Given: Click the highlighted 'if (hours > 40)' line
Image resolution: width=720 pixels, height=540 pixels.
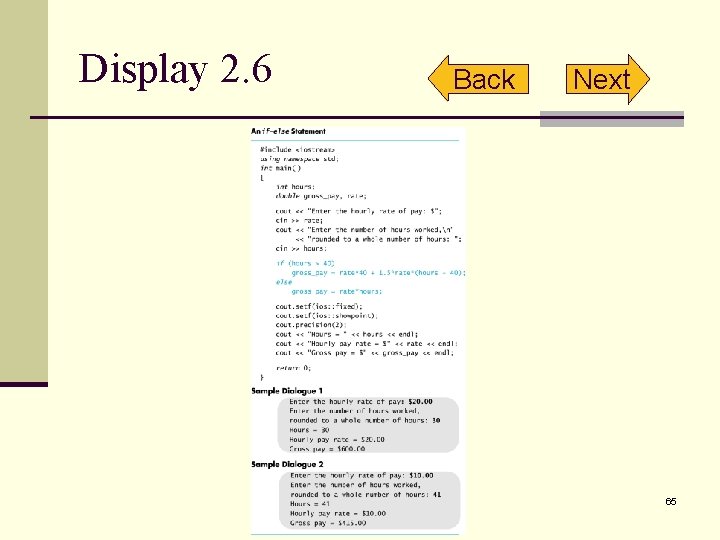Looking at the screenshot, I should 305,263.
